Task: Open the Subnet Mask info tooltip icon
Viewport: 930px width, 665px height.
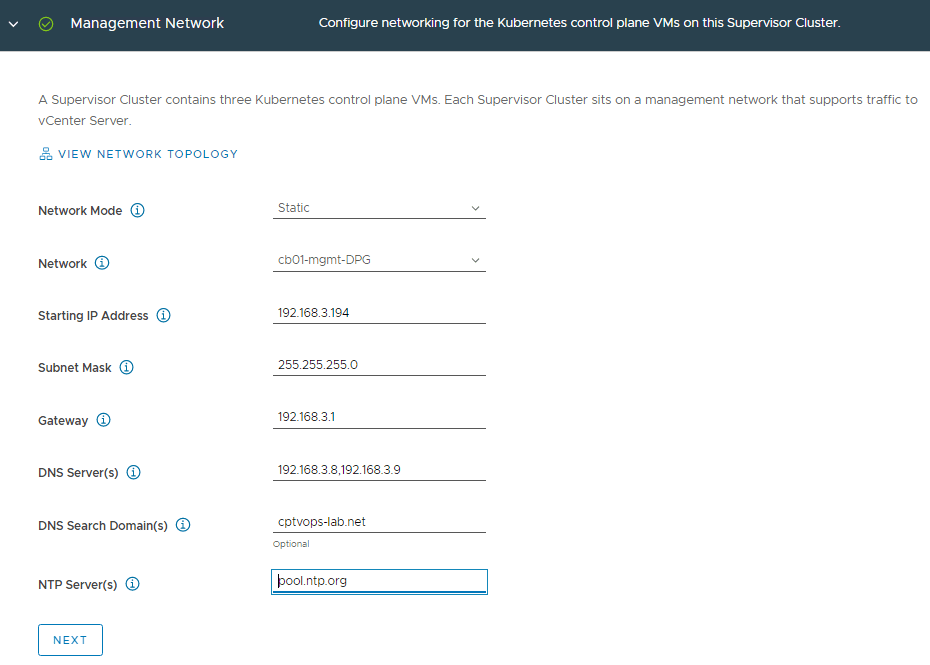Action: point(127,367)
